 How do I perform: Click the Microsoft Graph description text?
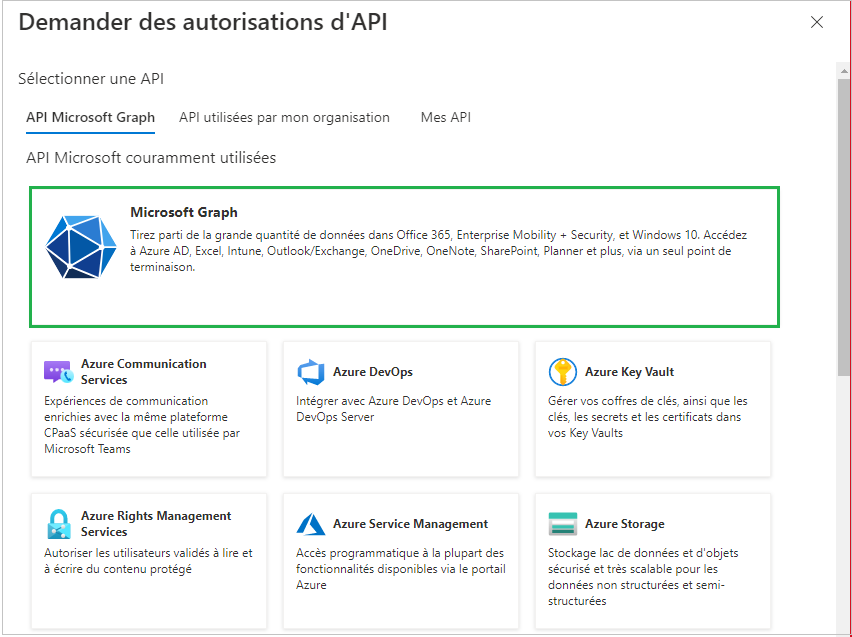[438, 251]
